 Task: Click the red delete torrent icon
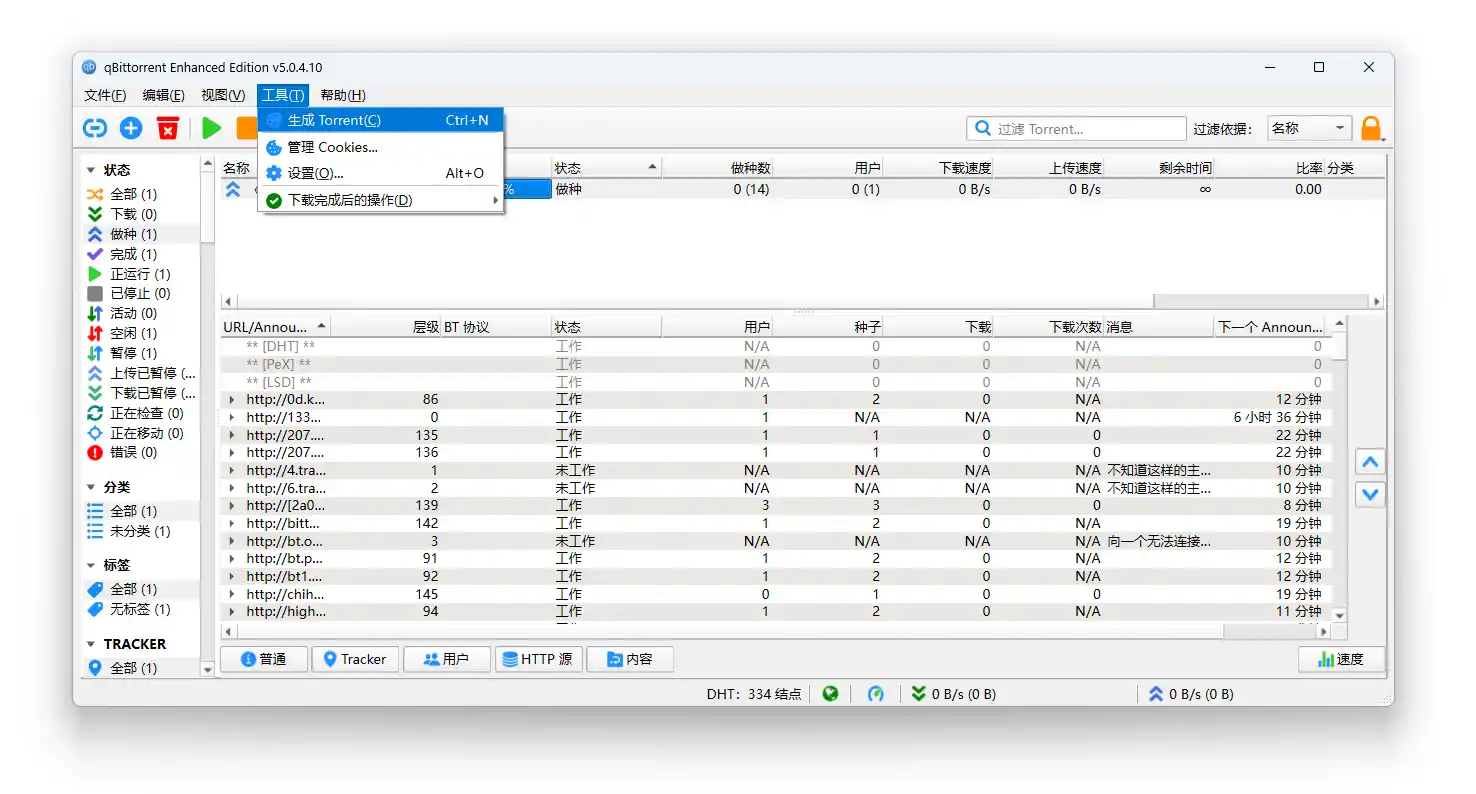(x=168, y=128)
